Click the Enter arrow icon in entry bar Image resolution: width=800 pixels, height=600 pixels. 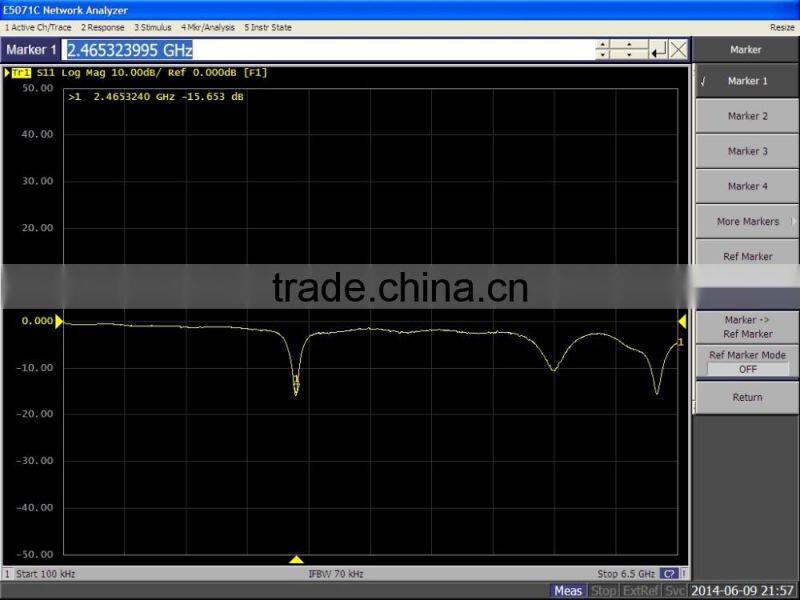[x=658, y=50]
